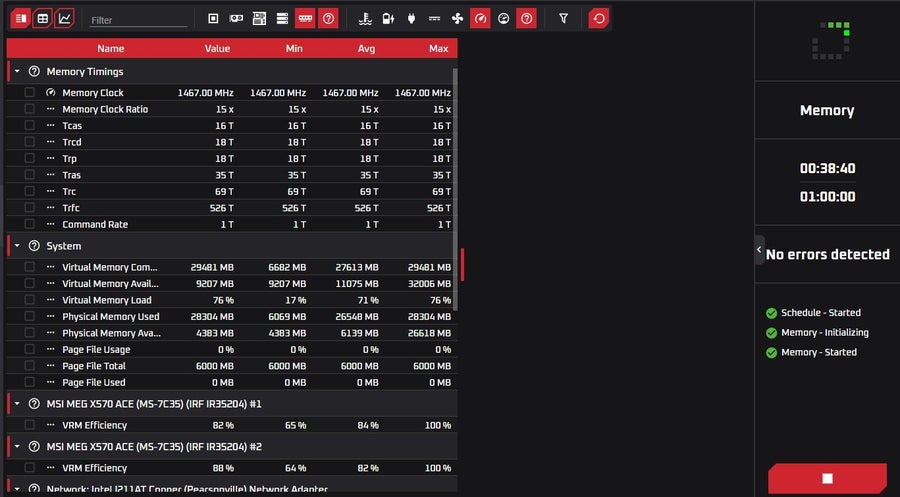Toggle the usage gauge readings filter
This screenshot has width=900, height=497.
(x=503, y=19)
